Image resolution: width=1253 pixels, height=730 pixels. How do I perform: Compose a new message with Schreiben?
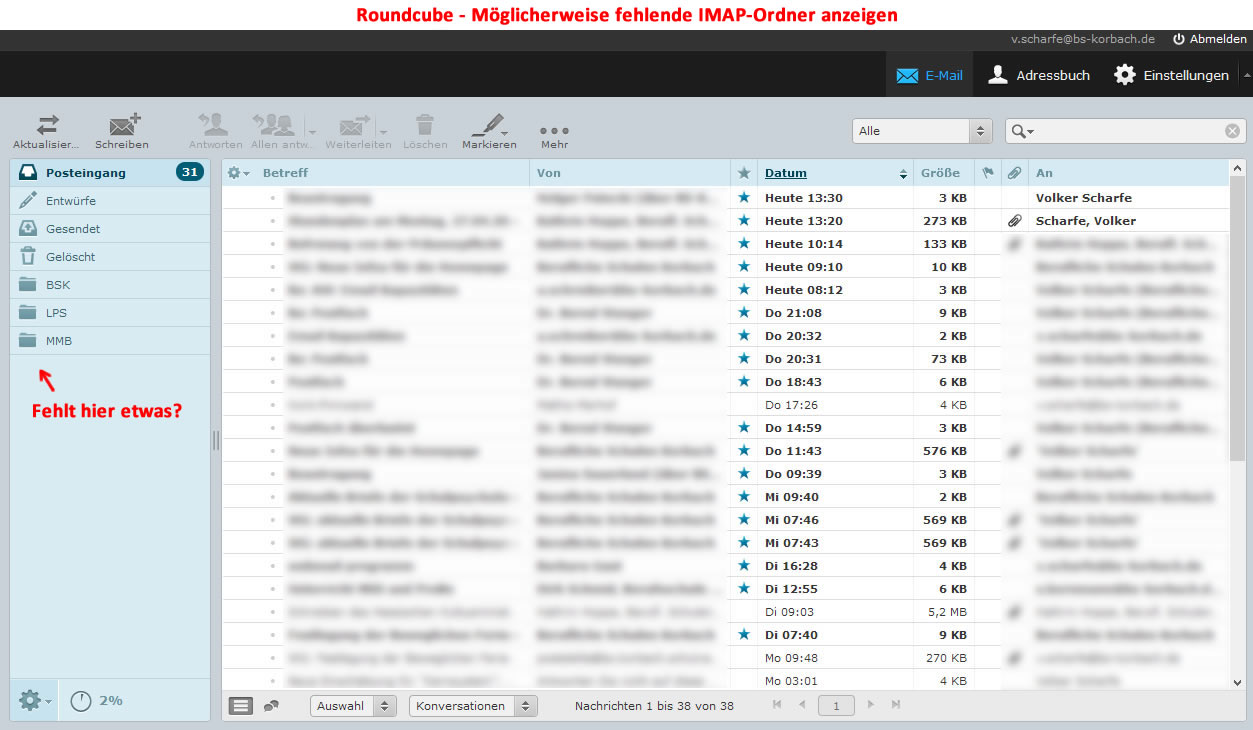click(x=122, y=131)
